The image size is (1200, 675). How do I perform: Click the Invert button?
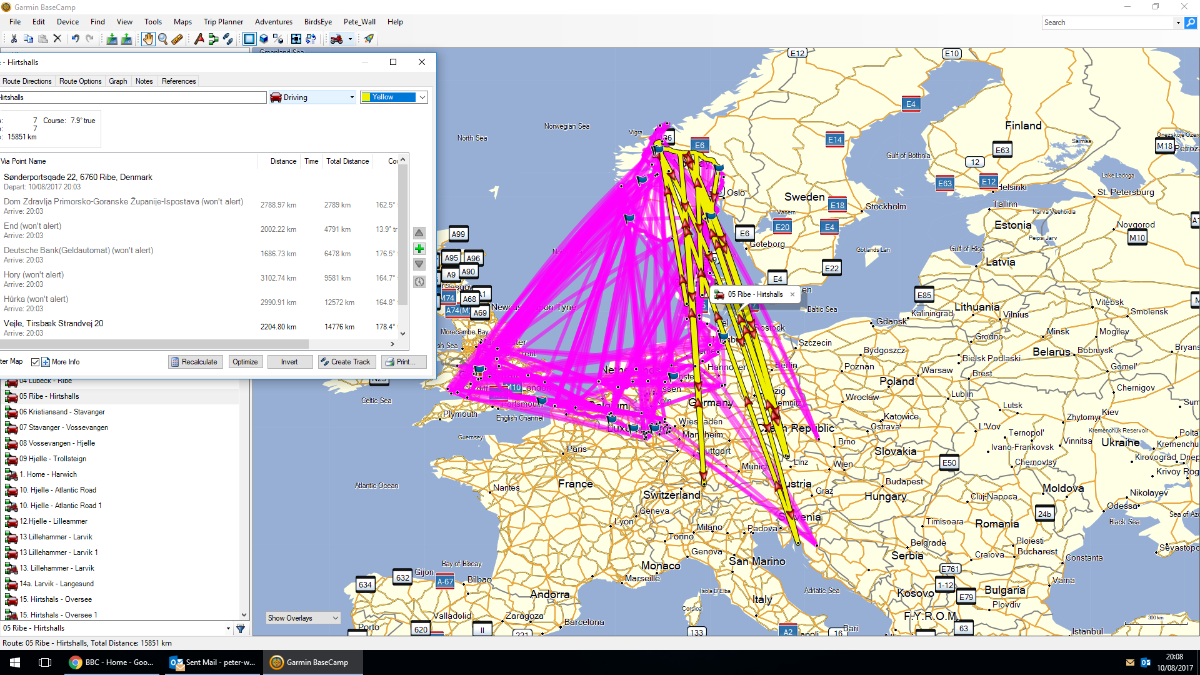290,362
